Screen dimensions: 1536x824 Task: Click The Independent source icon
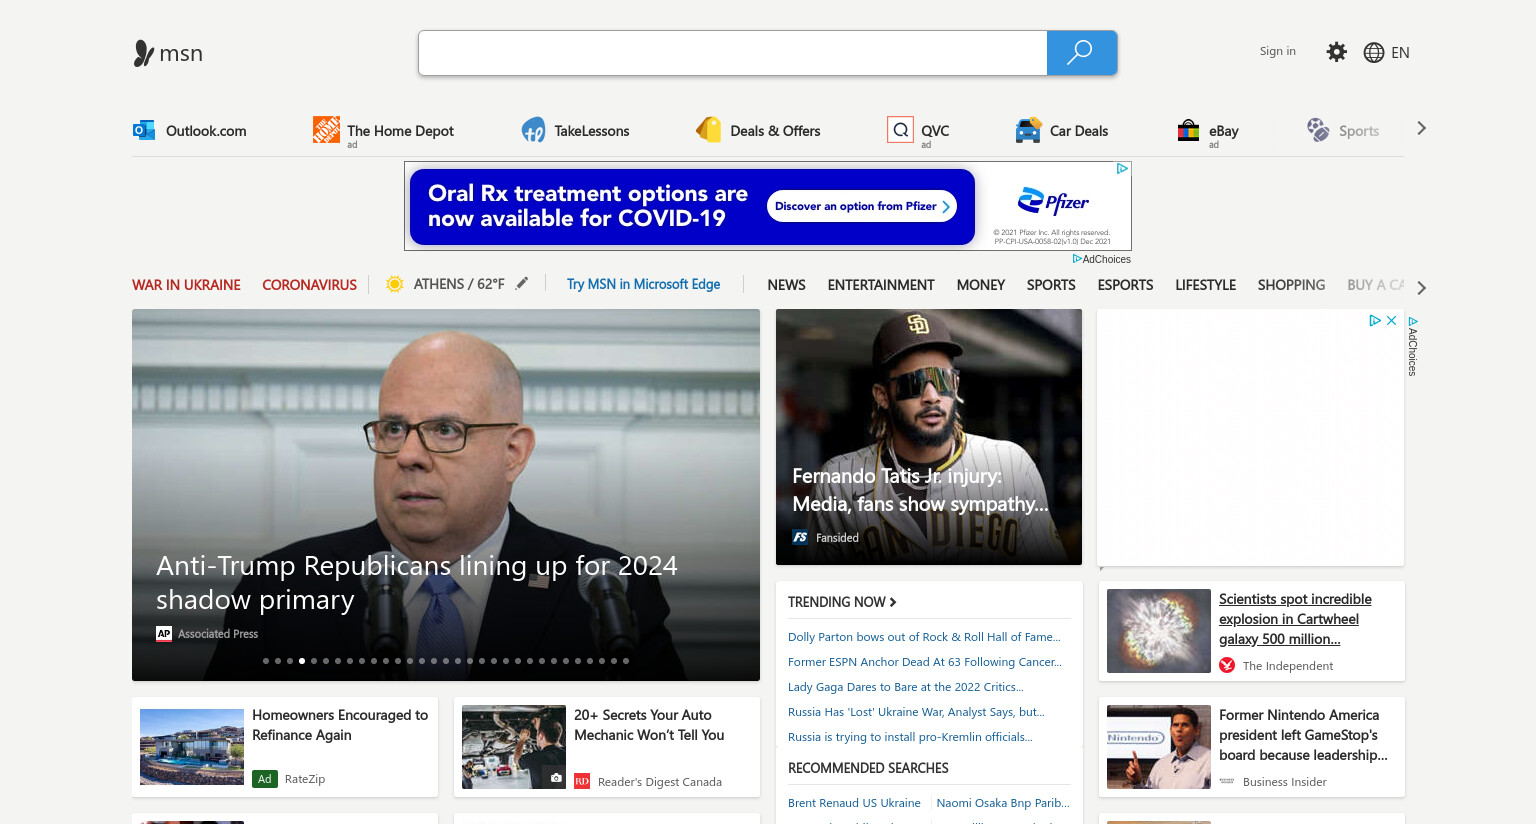pyautogui.click(x=1227, y=666)
